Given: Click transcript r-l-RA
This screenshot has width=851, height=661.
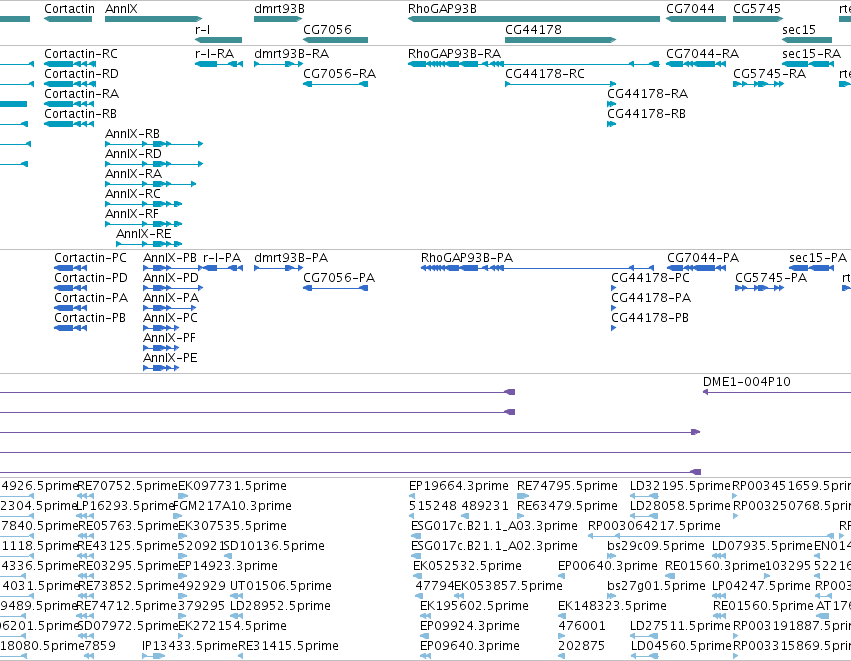Looking at the screenshot, I should point(219,64).
